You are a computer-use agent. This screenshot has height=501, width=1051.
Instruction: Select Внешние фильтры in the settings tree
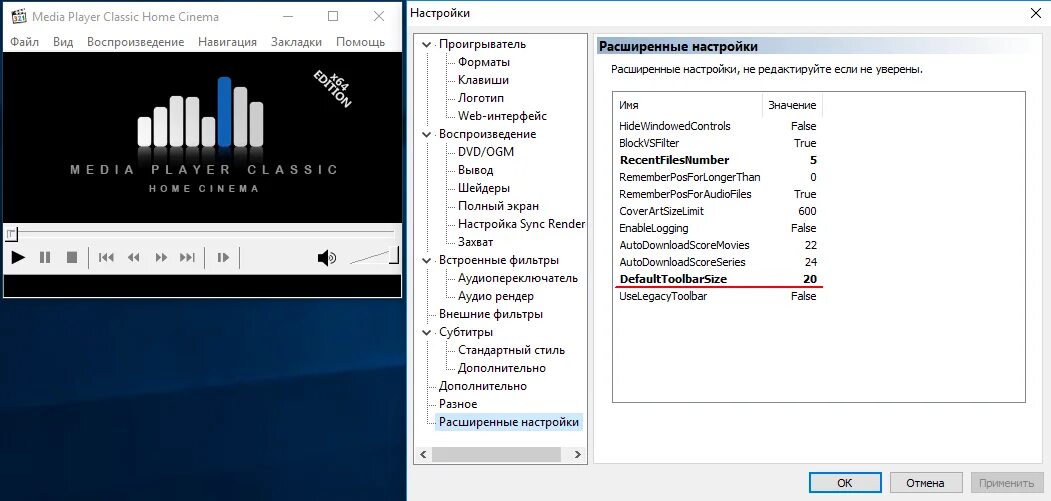(x=491, y=314)
